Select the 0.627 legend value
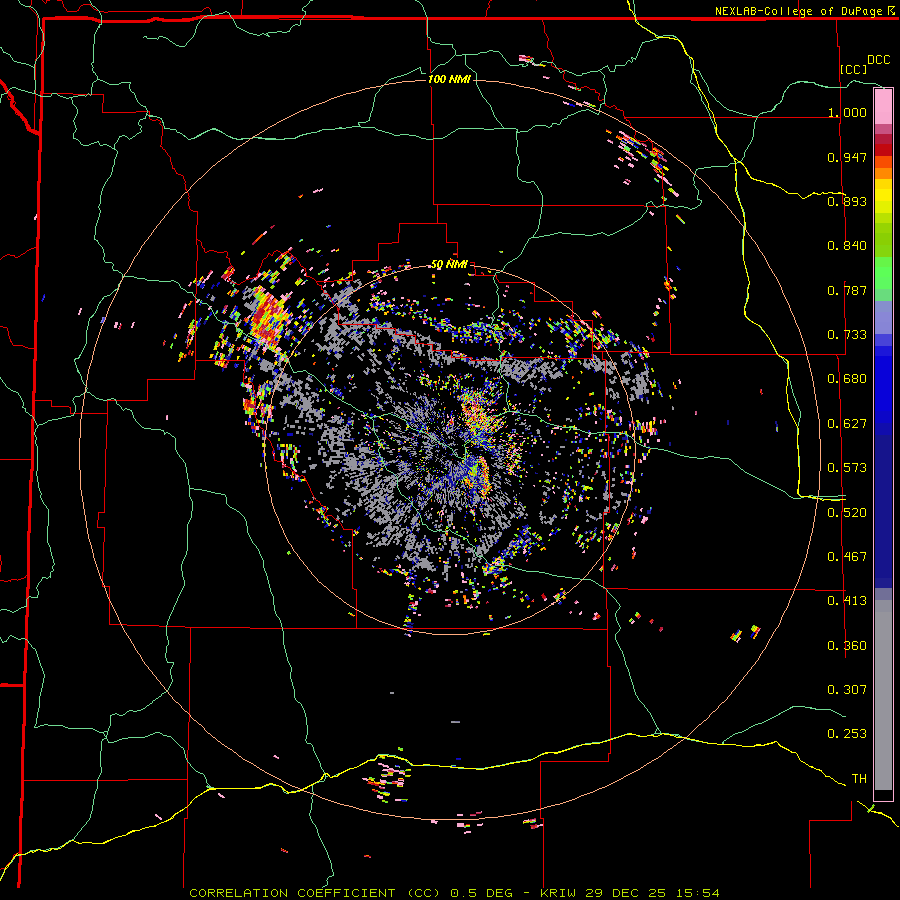This screenshot has width=900, height=900. [847, 424]
